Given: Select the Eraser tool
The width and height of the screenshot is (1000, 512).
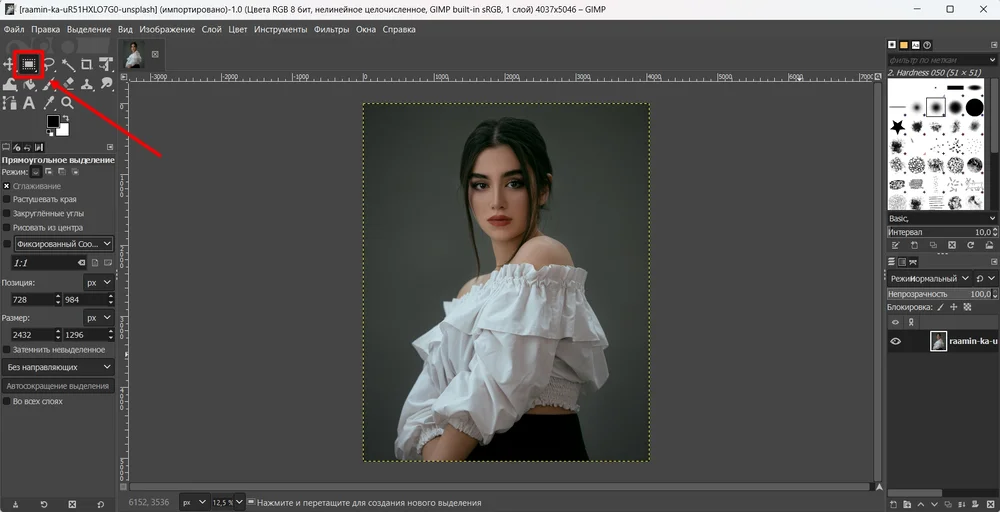Looking at the screenshot, I should [67, 84].
